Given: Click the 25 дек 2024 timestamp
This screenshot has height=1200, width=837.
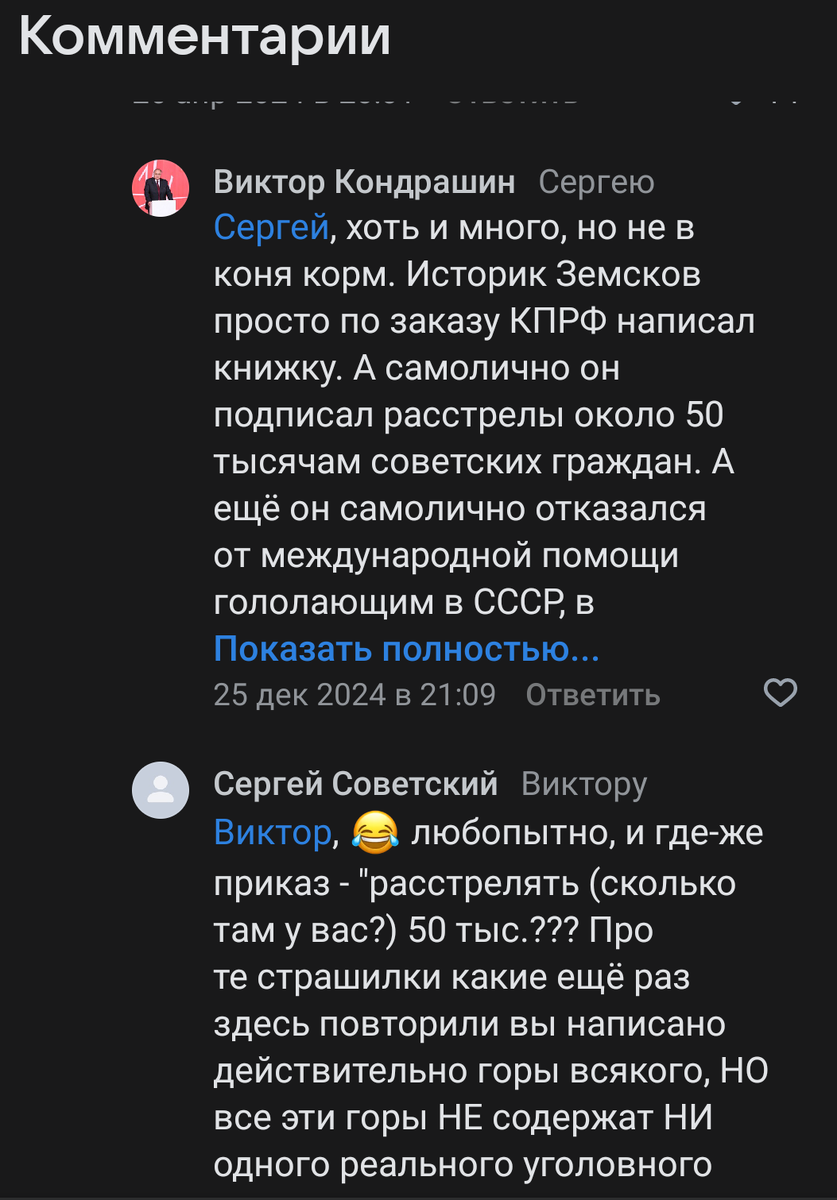Looking at the screenshot, I should tap(353, 694).
